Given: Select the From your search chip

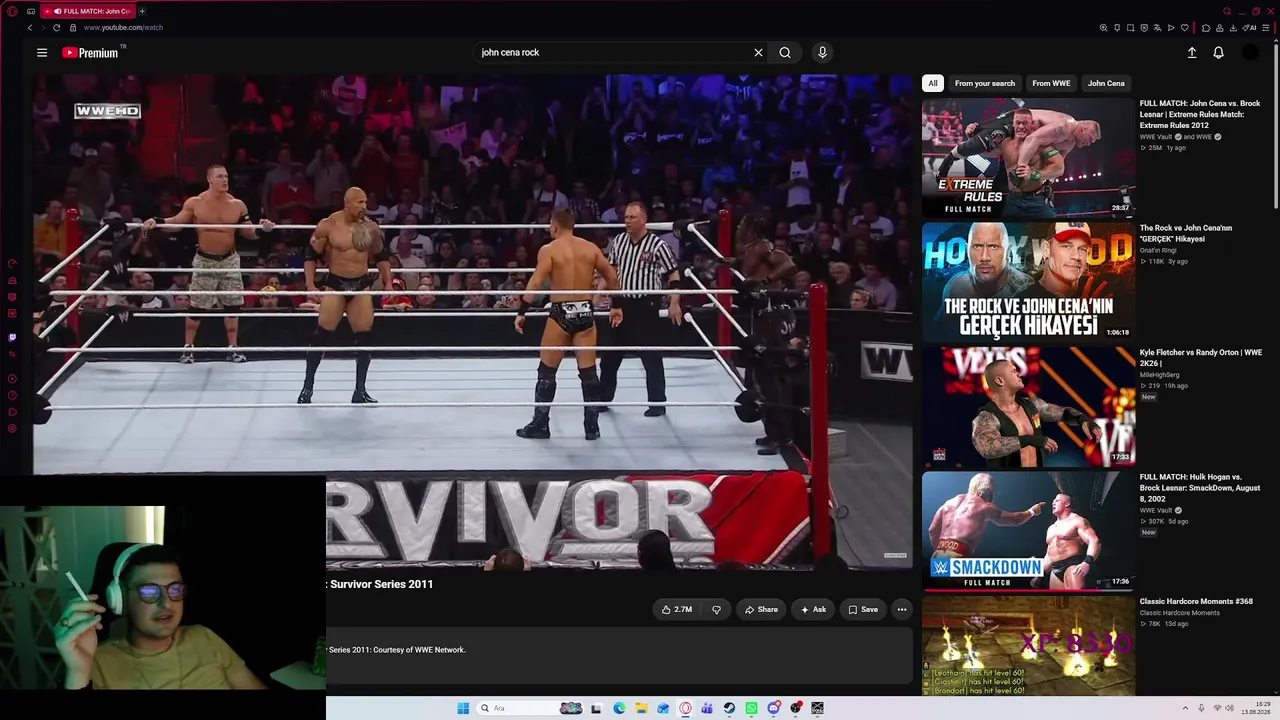Looking at the screenshot, I should (x=985, y=83).
